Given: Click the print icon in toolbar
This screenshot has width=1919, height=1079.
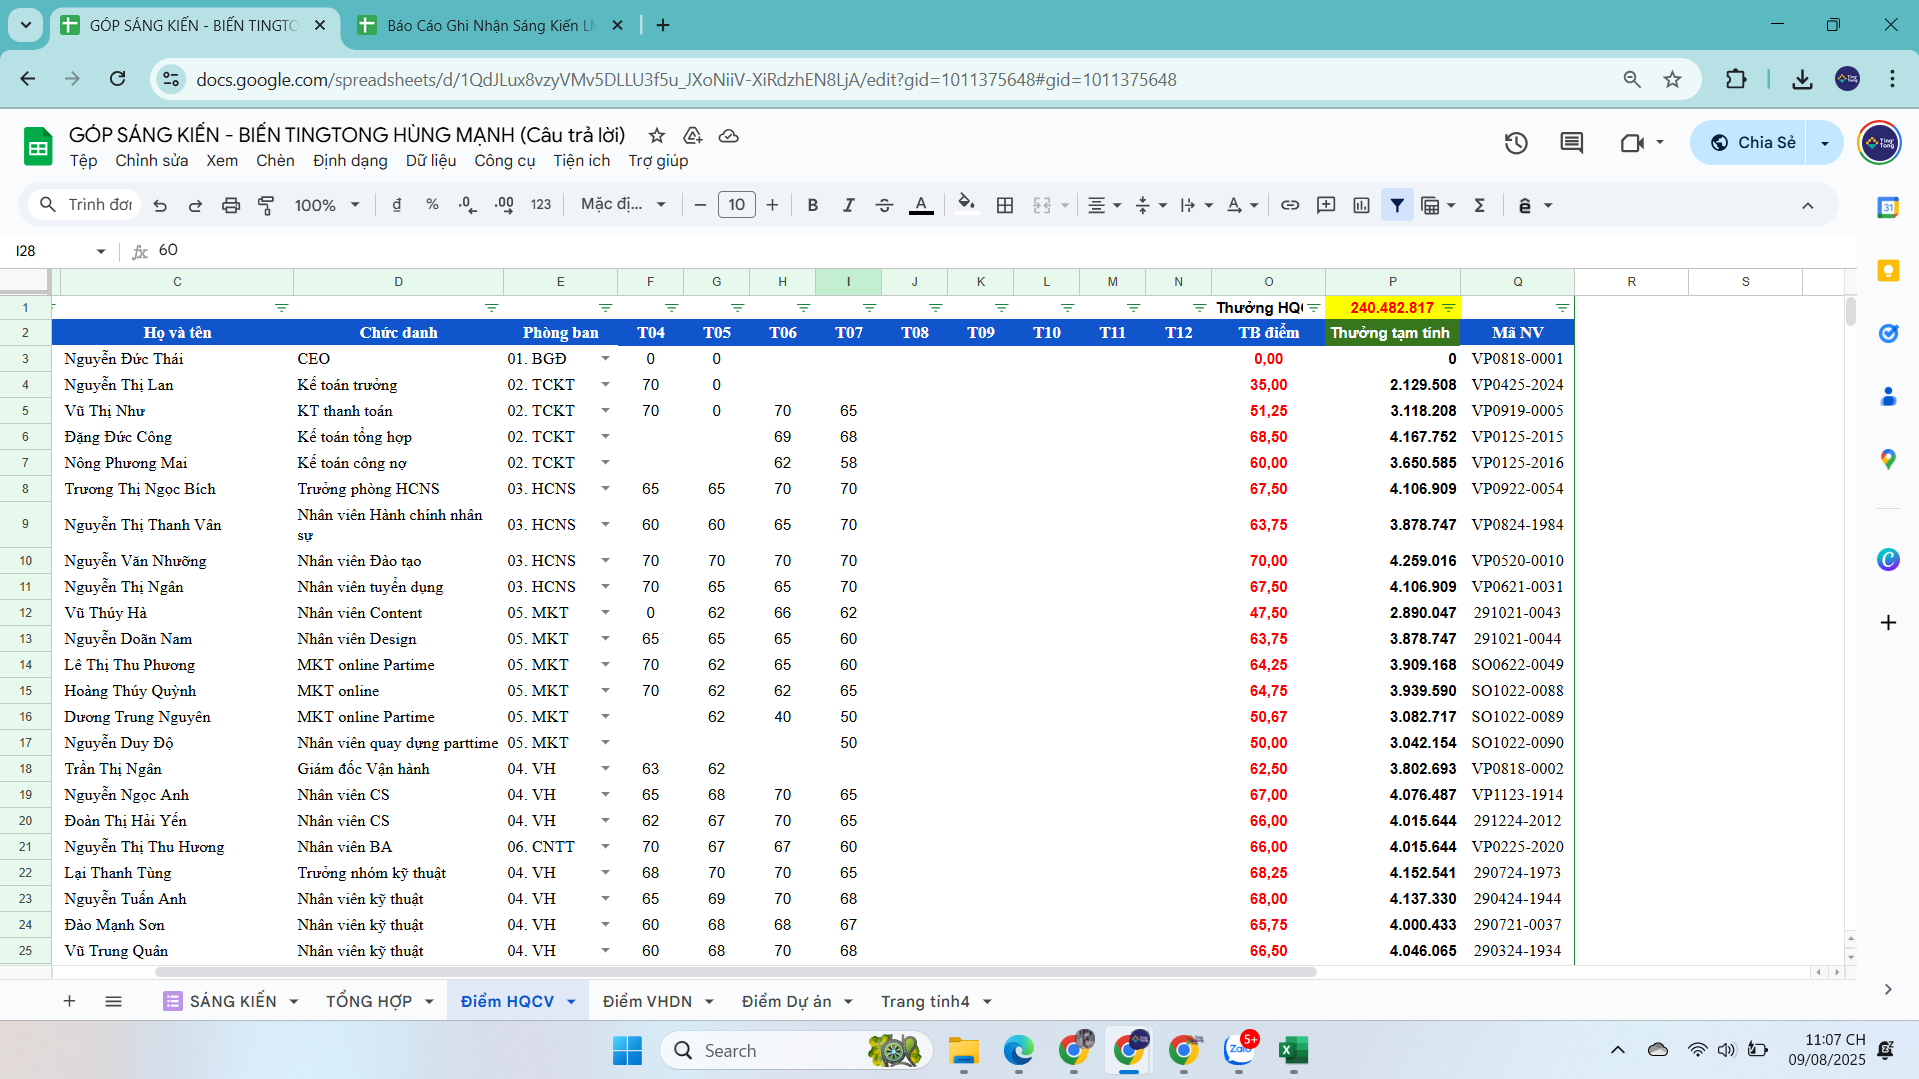Looking at the screenshot, I should (231, 205).
